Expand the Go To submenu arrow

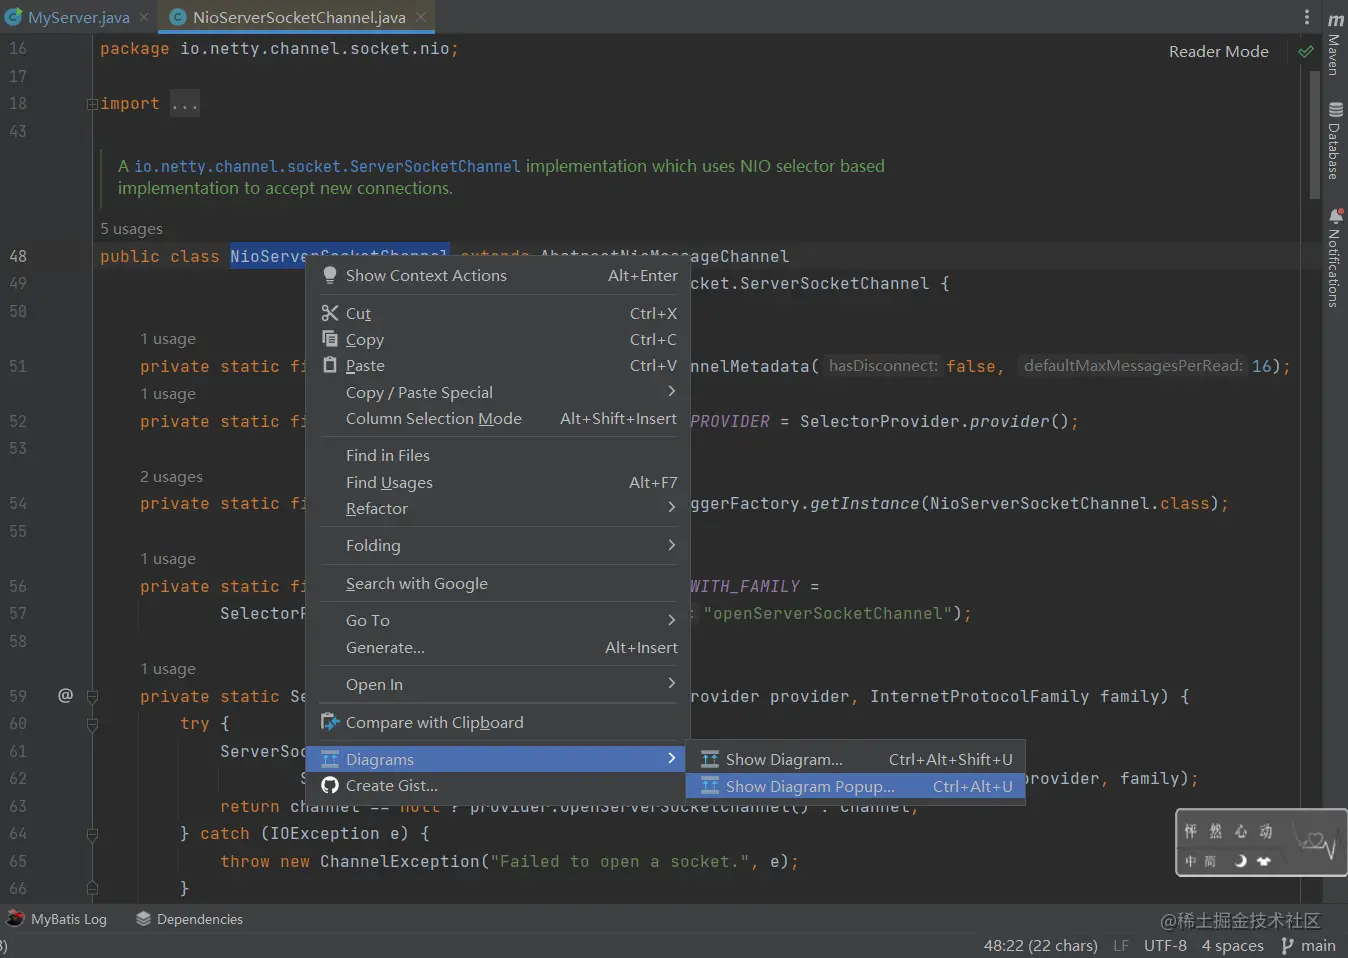pyautogui.click(x=671, y=619)
